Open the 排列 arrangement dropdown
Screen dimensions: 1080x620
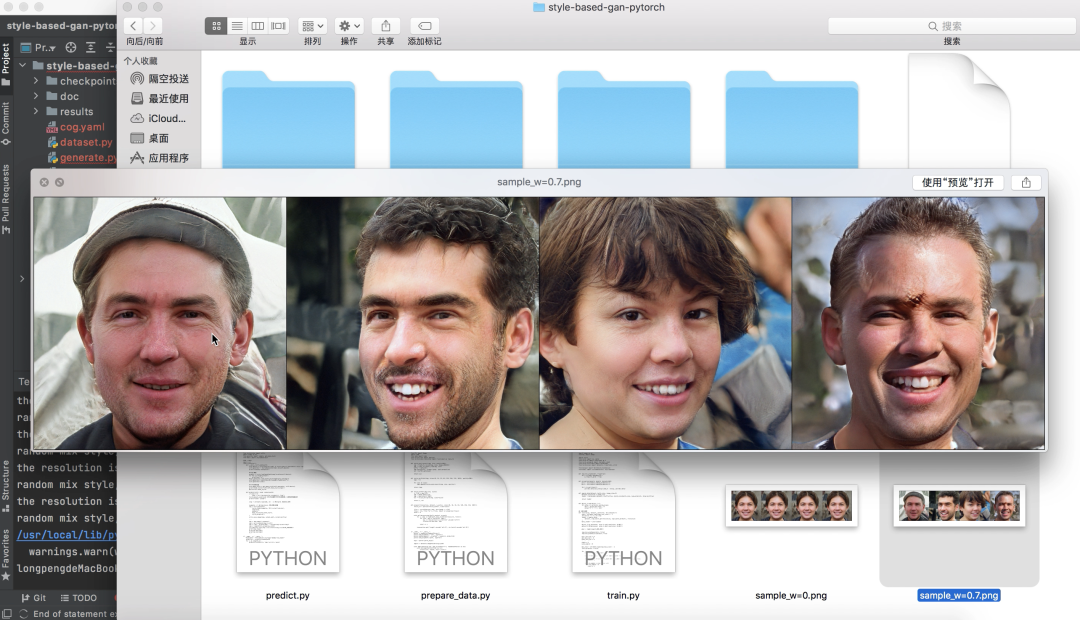pos(313,25)
